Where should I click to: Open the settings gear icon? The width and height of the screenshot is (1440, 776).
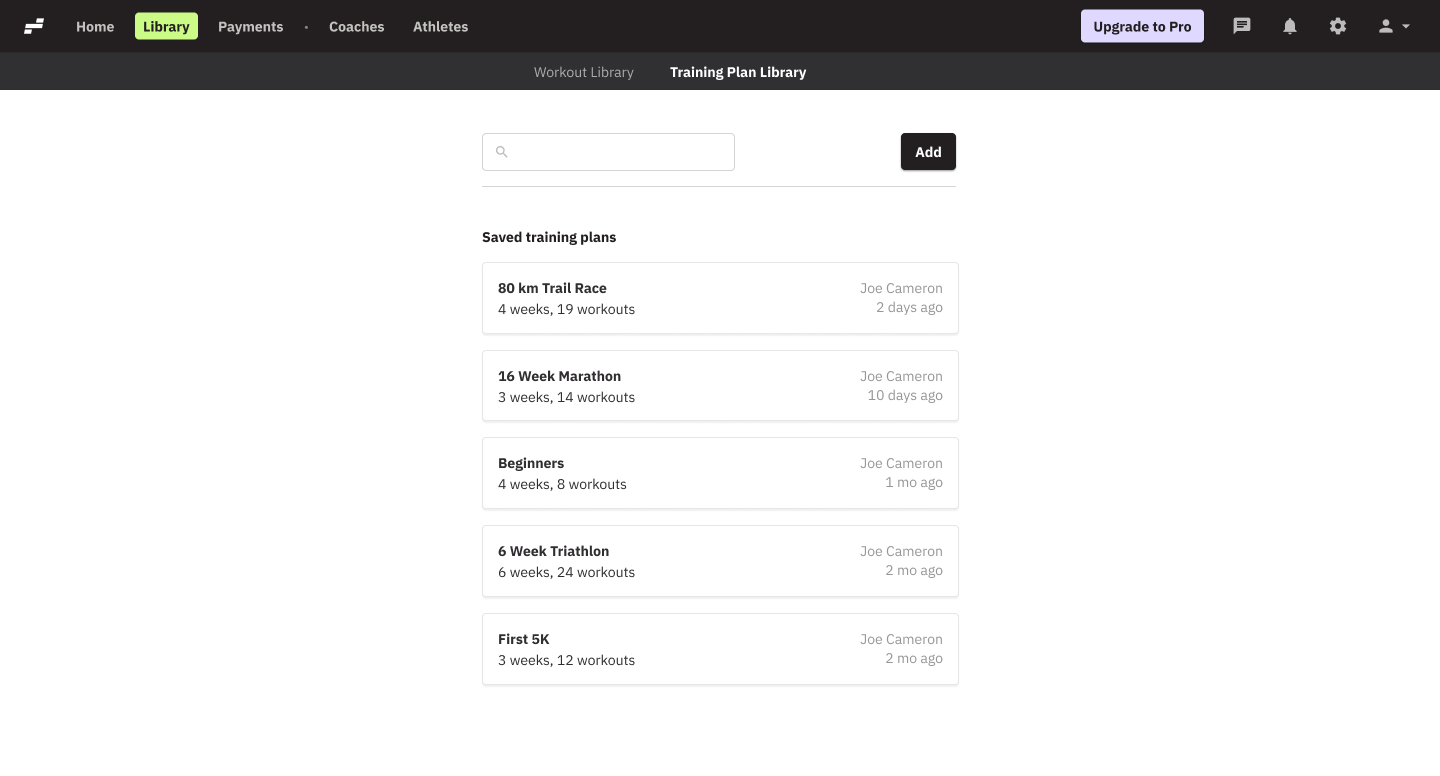pos(1338,26)
